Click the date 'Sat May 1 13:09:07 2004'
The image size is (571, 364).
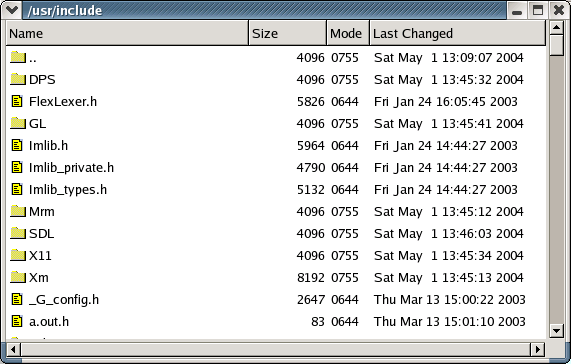(x=449, y=58)
